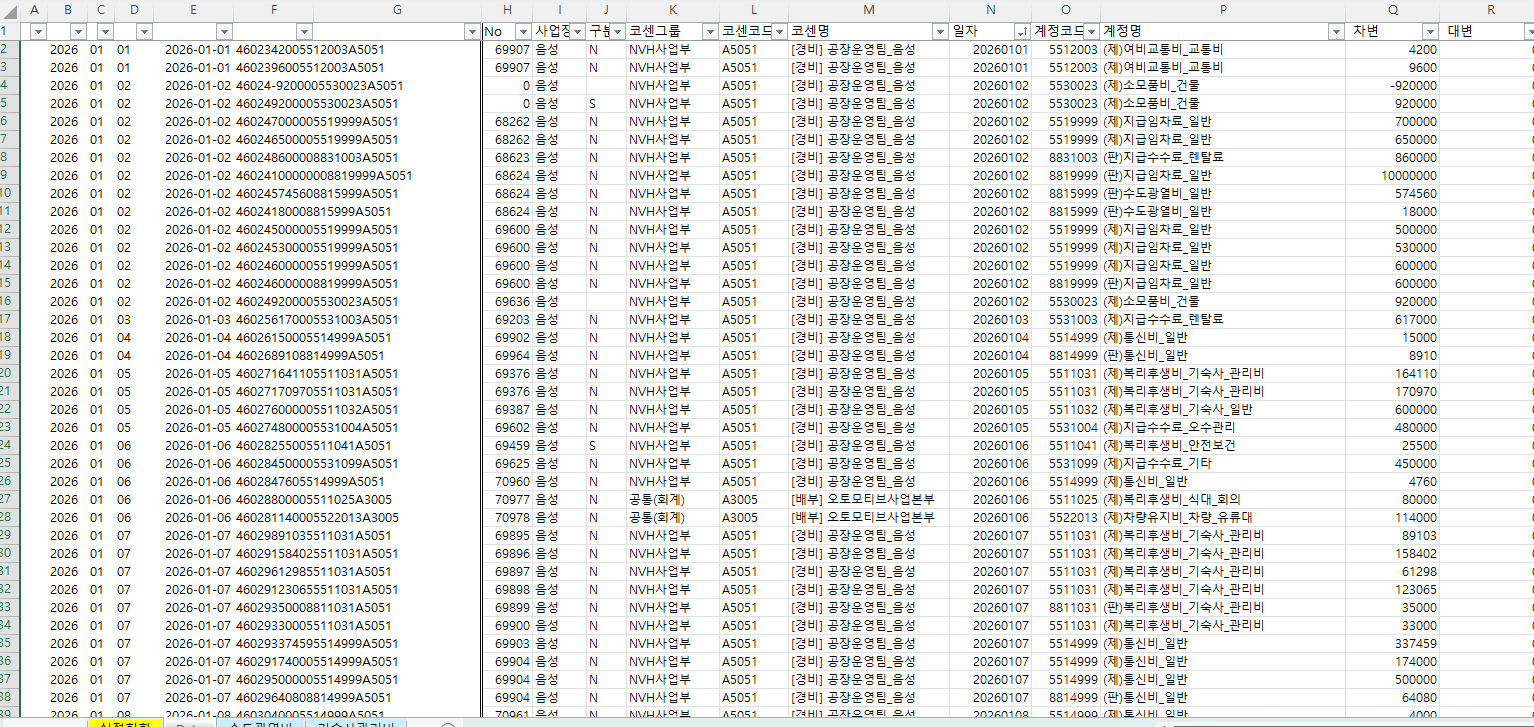Open the 사업장 header filter button
Screen dimensions: 1534x727
click(576, 32)
